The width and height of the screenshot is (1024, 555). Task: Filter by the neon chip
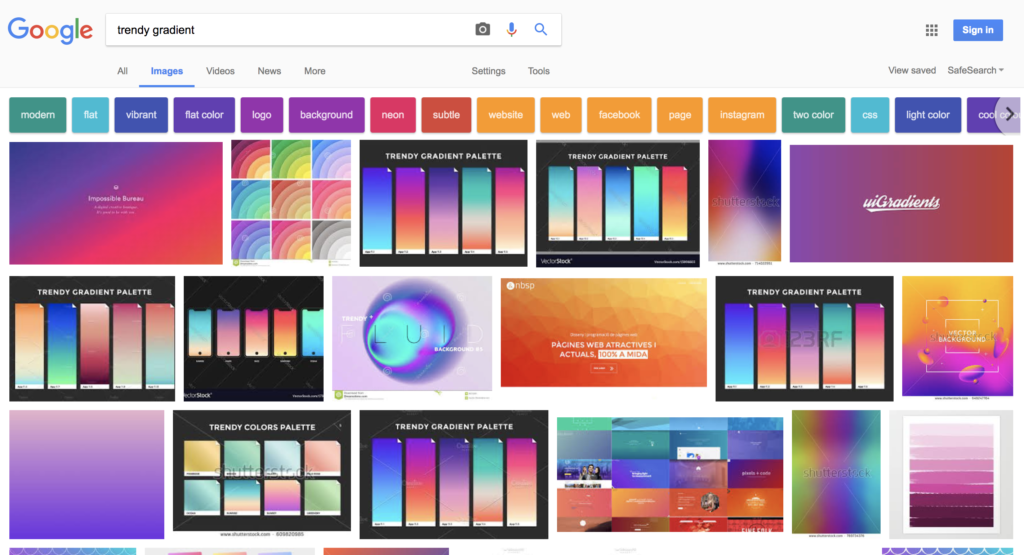click(x=392, y=115)
